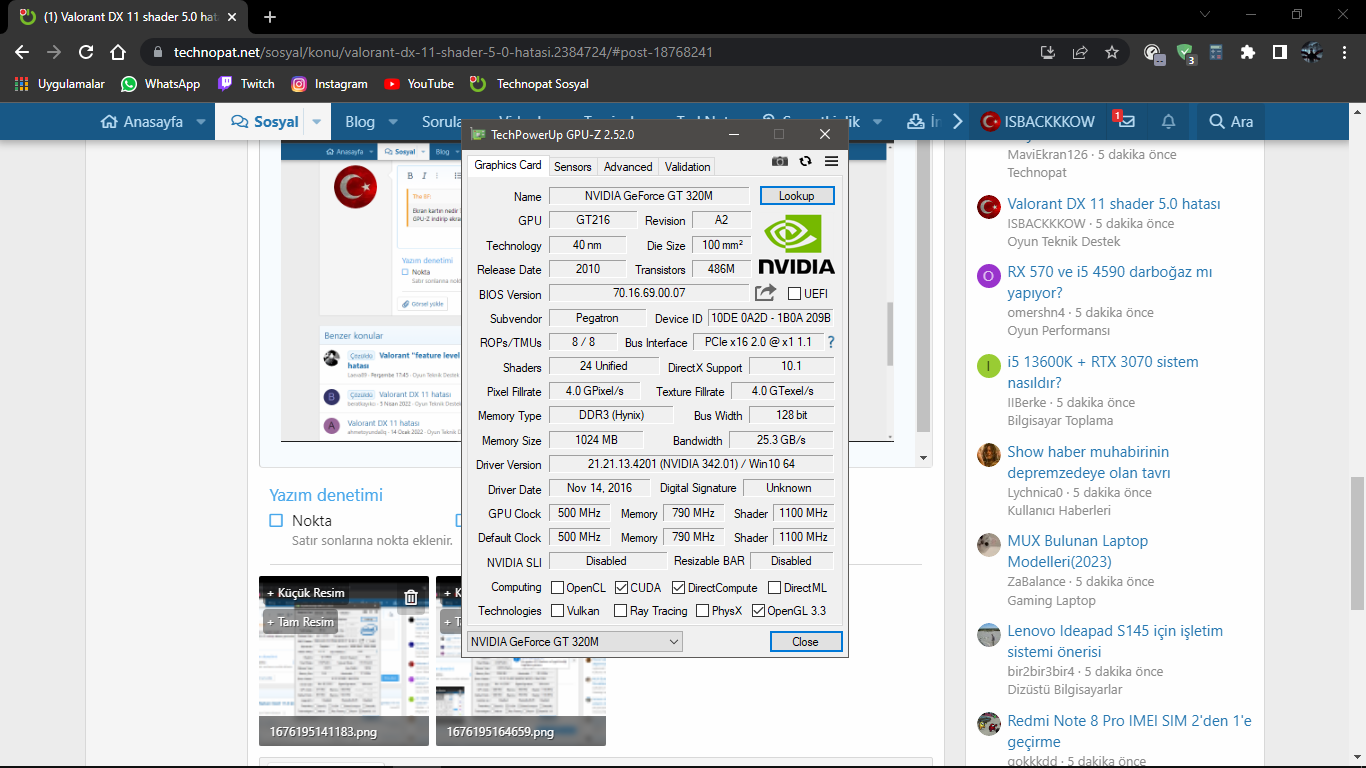This screenshot has height=768, width=1366.
Task: Open the calculator extension icon
Action: point(1216,52)
